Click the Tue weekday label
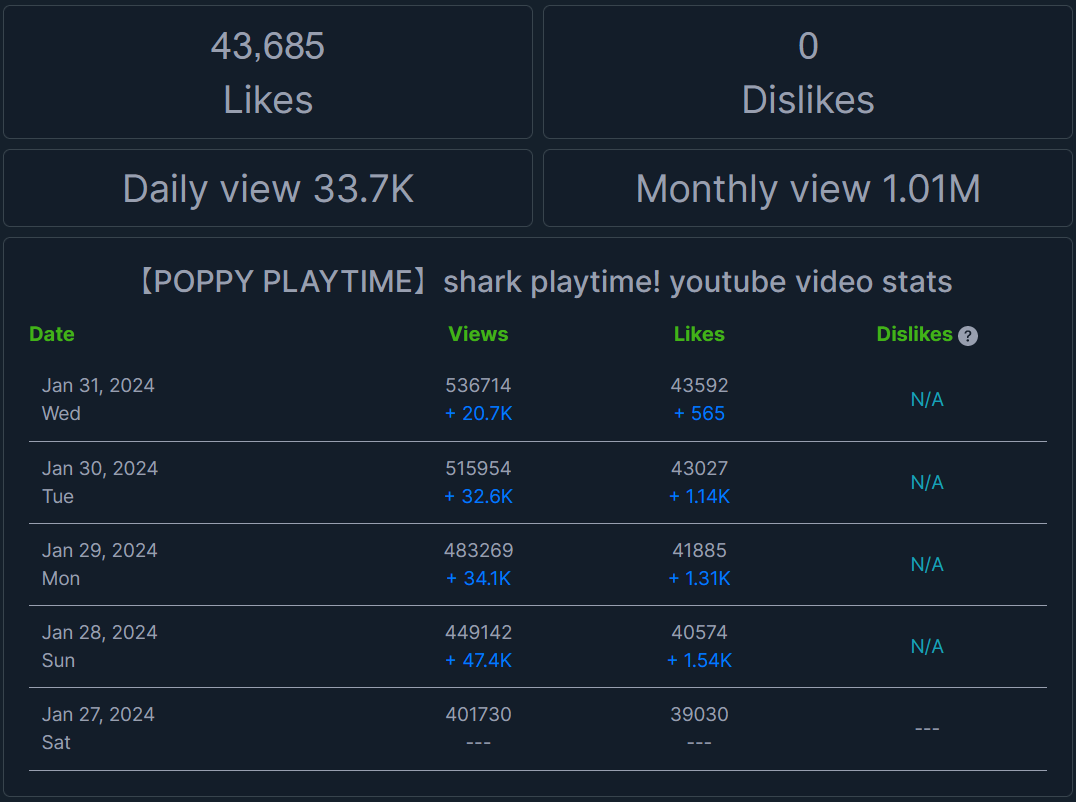 [58, 497]
